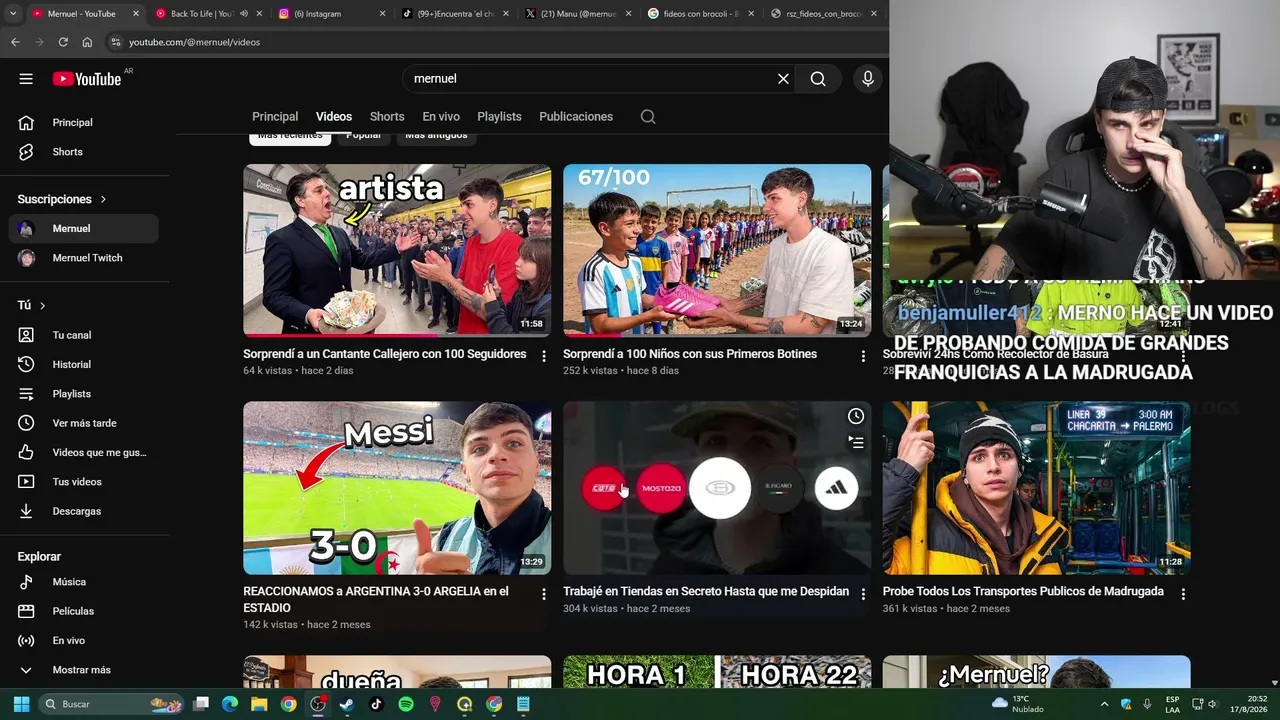Viewport: 1280px width, 720px height.
Task: Open options menu for Transportes Publicos video
Action: pos(1183,594)
